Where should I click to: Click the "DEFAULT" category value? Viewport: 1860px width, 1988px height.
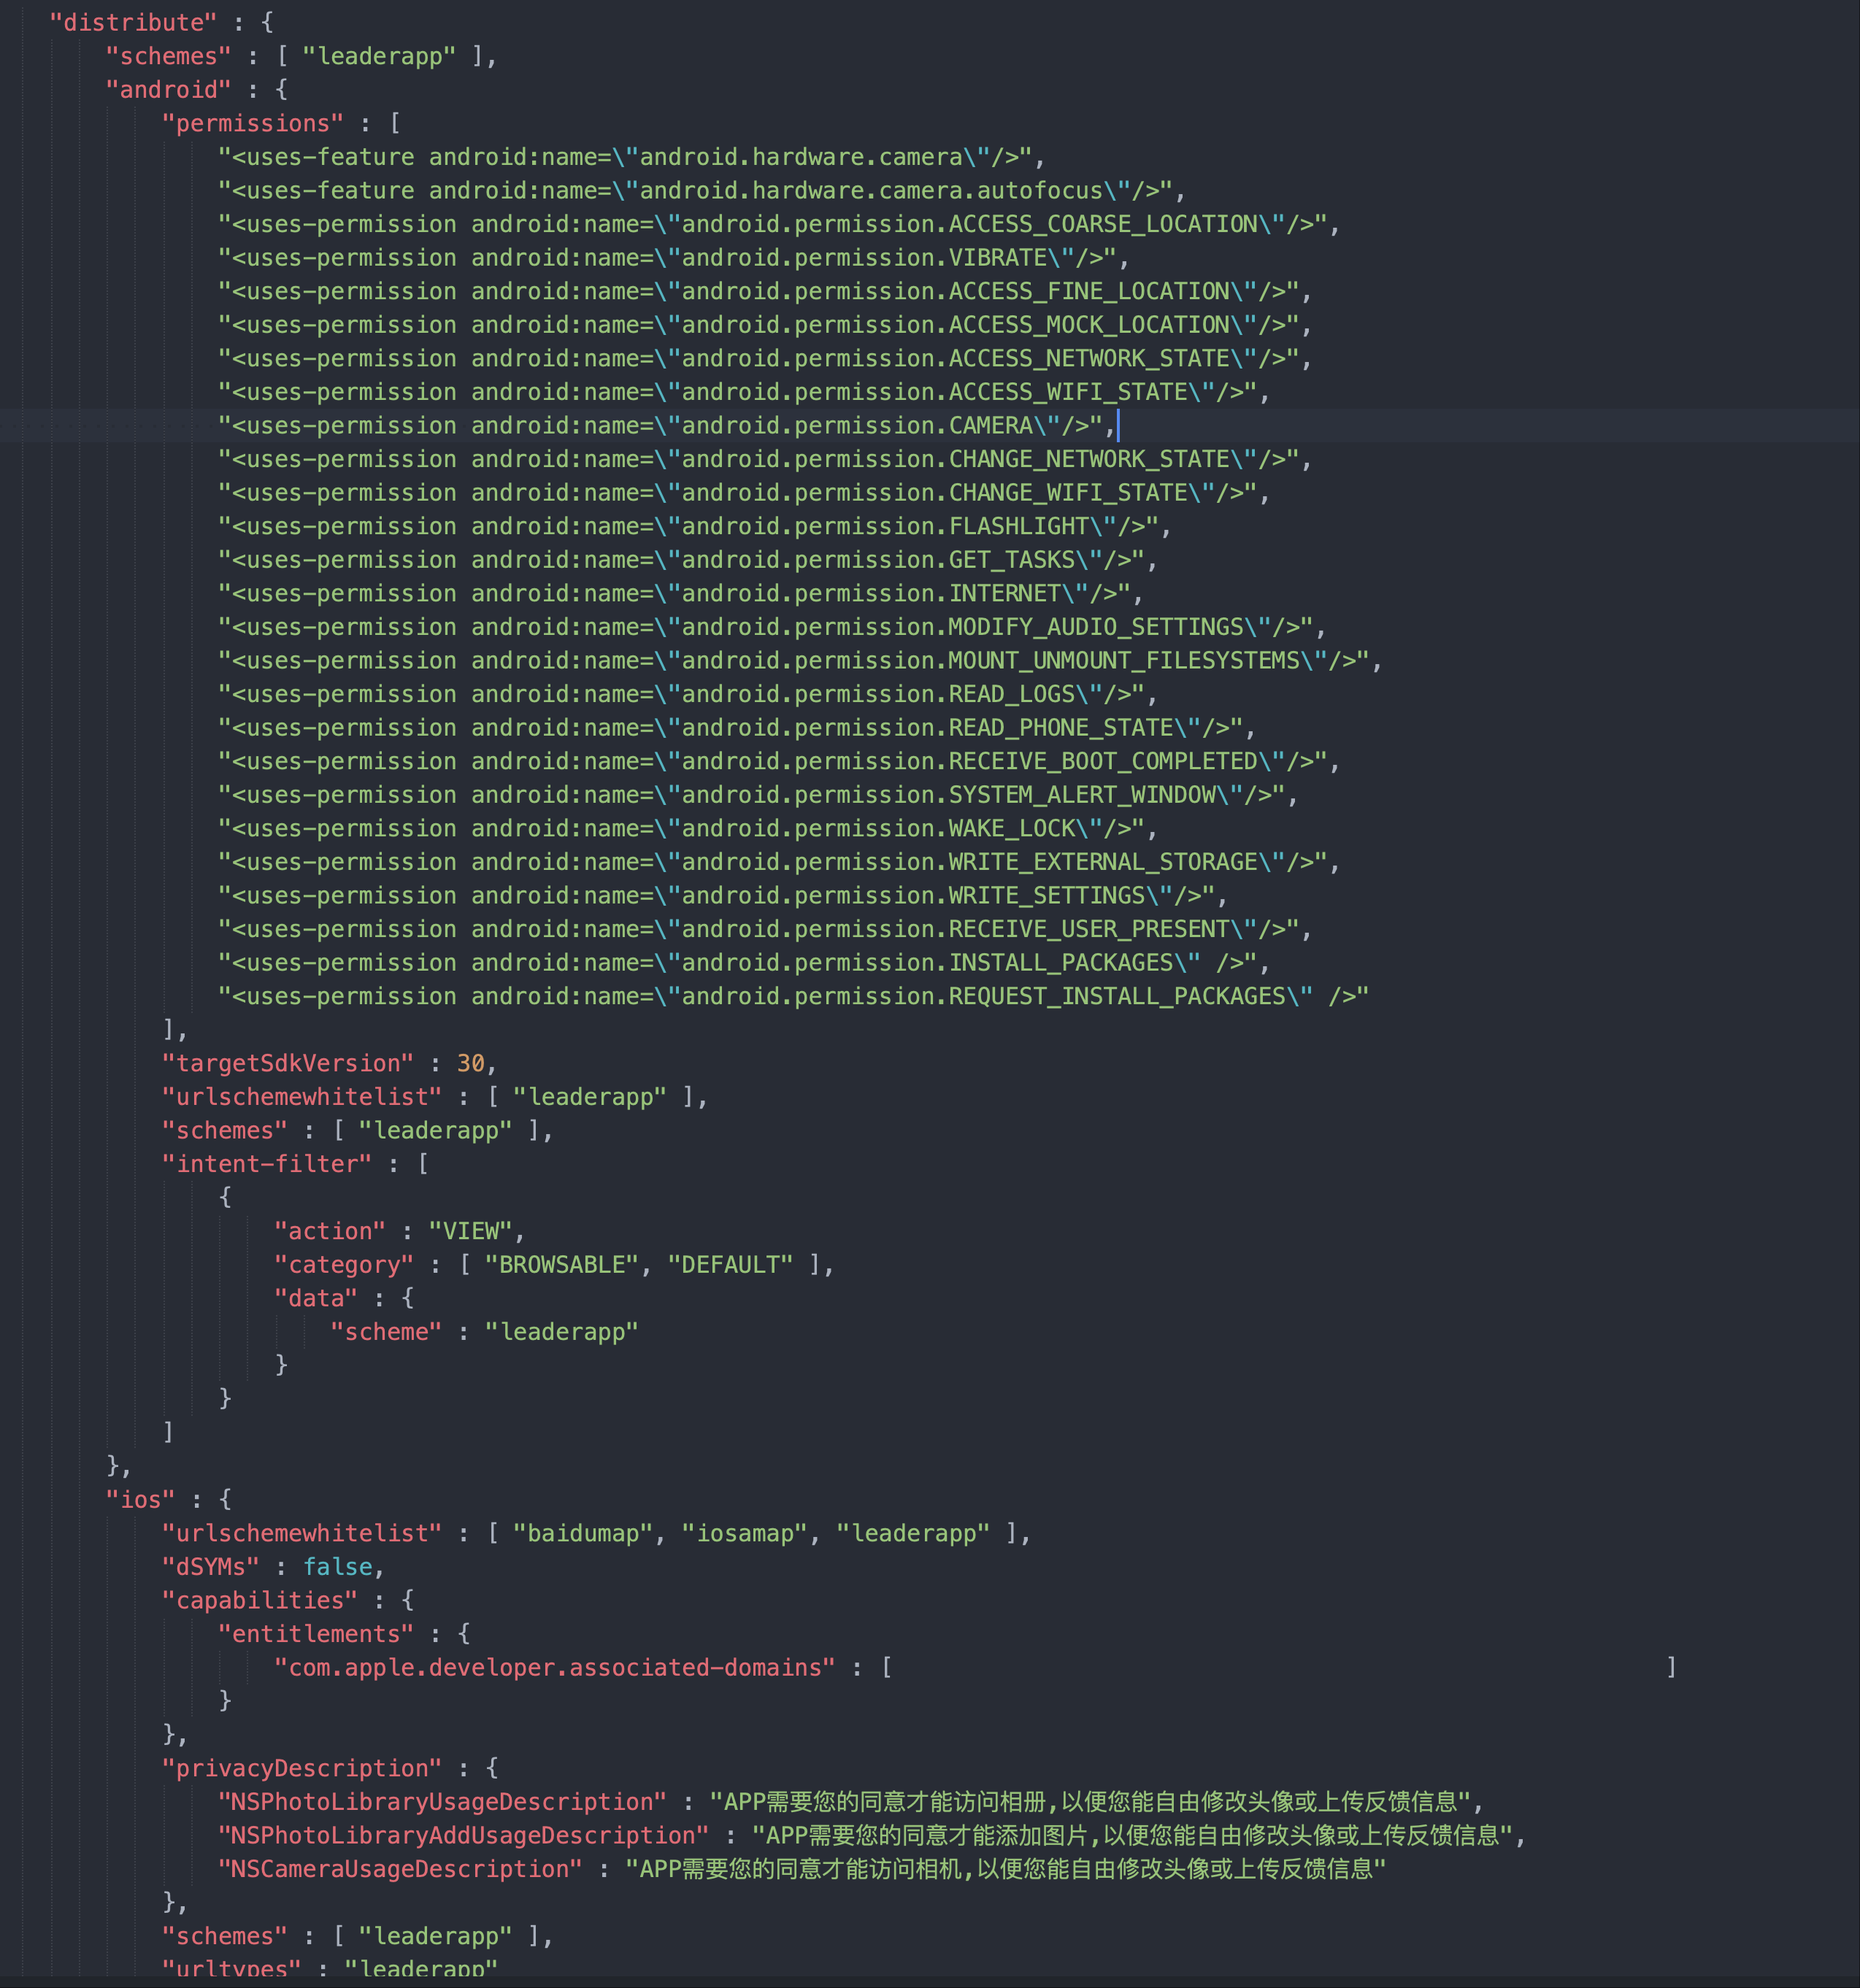pyautogui.click(x=730, y=1265)
